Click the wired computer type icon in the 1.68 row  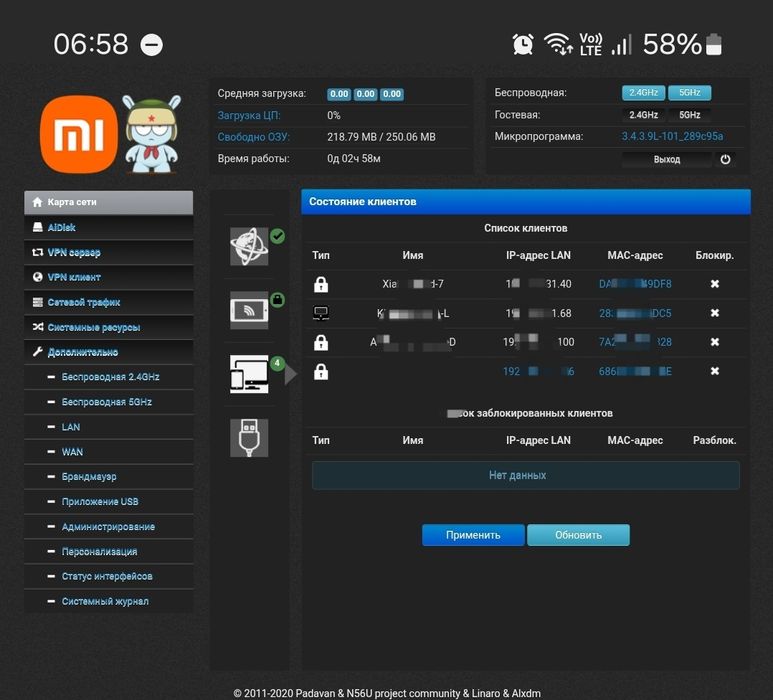tap(321, 313)
